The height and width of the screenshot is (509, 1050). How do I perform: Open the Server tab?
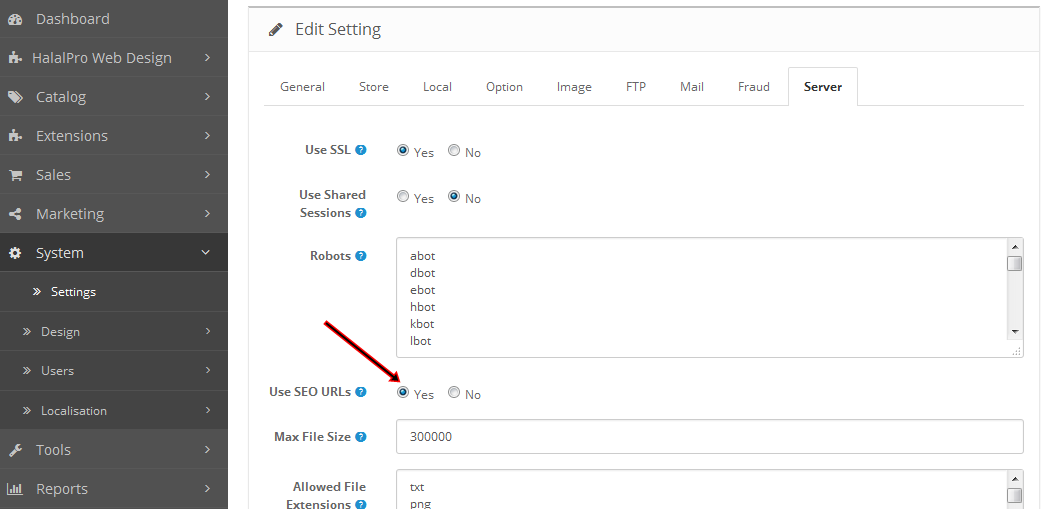[823, 86]
